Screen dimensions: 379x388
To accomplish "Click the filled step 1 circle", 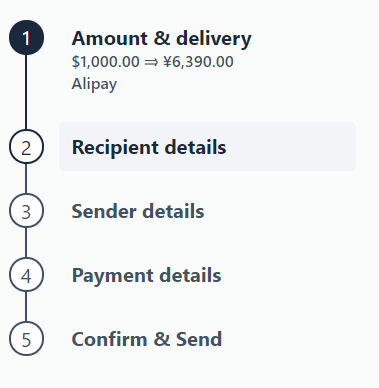I will [26, 37].
